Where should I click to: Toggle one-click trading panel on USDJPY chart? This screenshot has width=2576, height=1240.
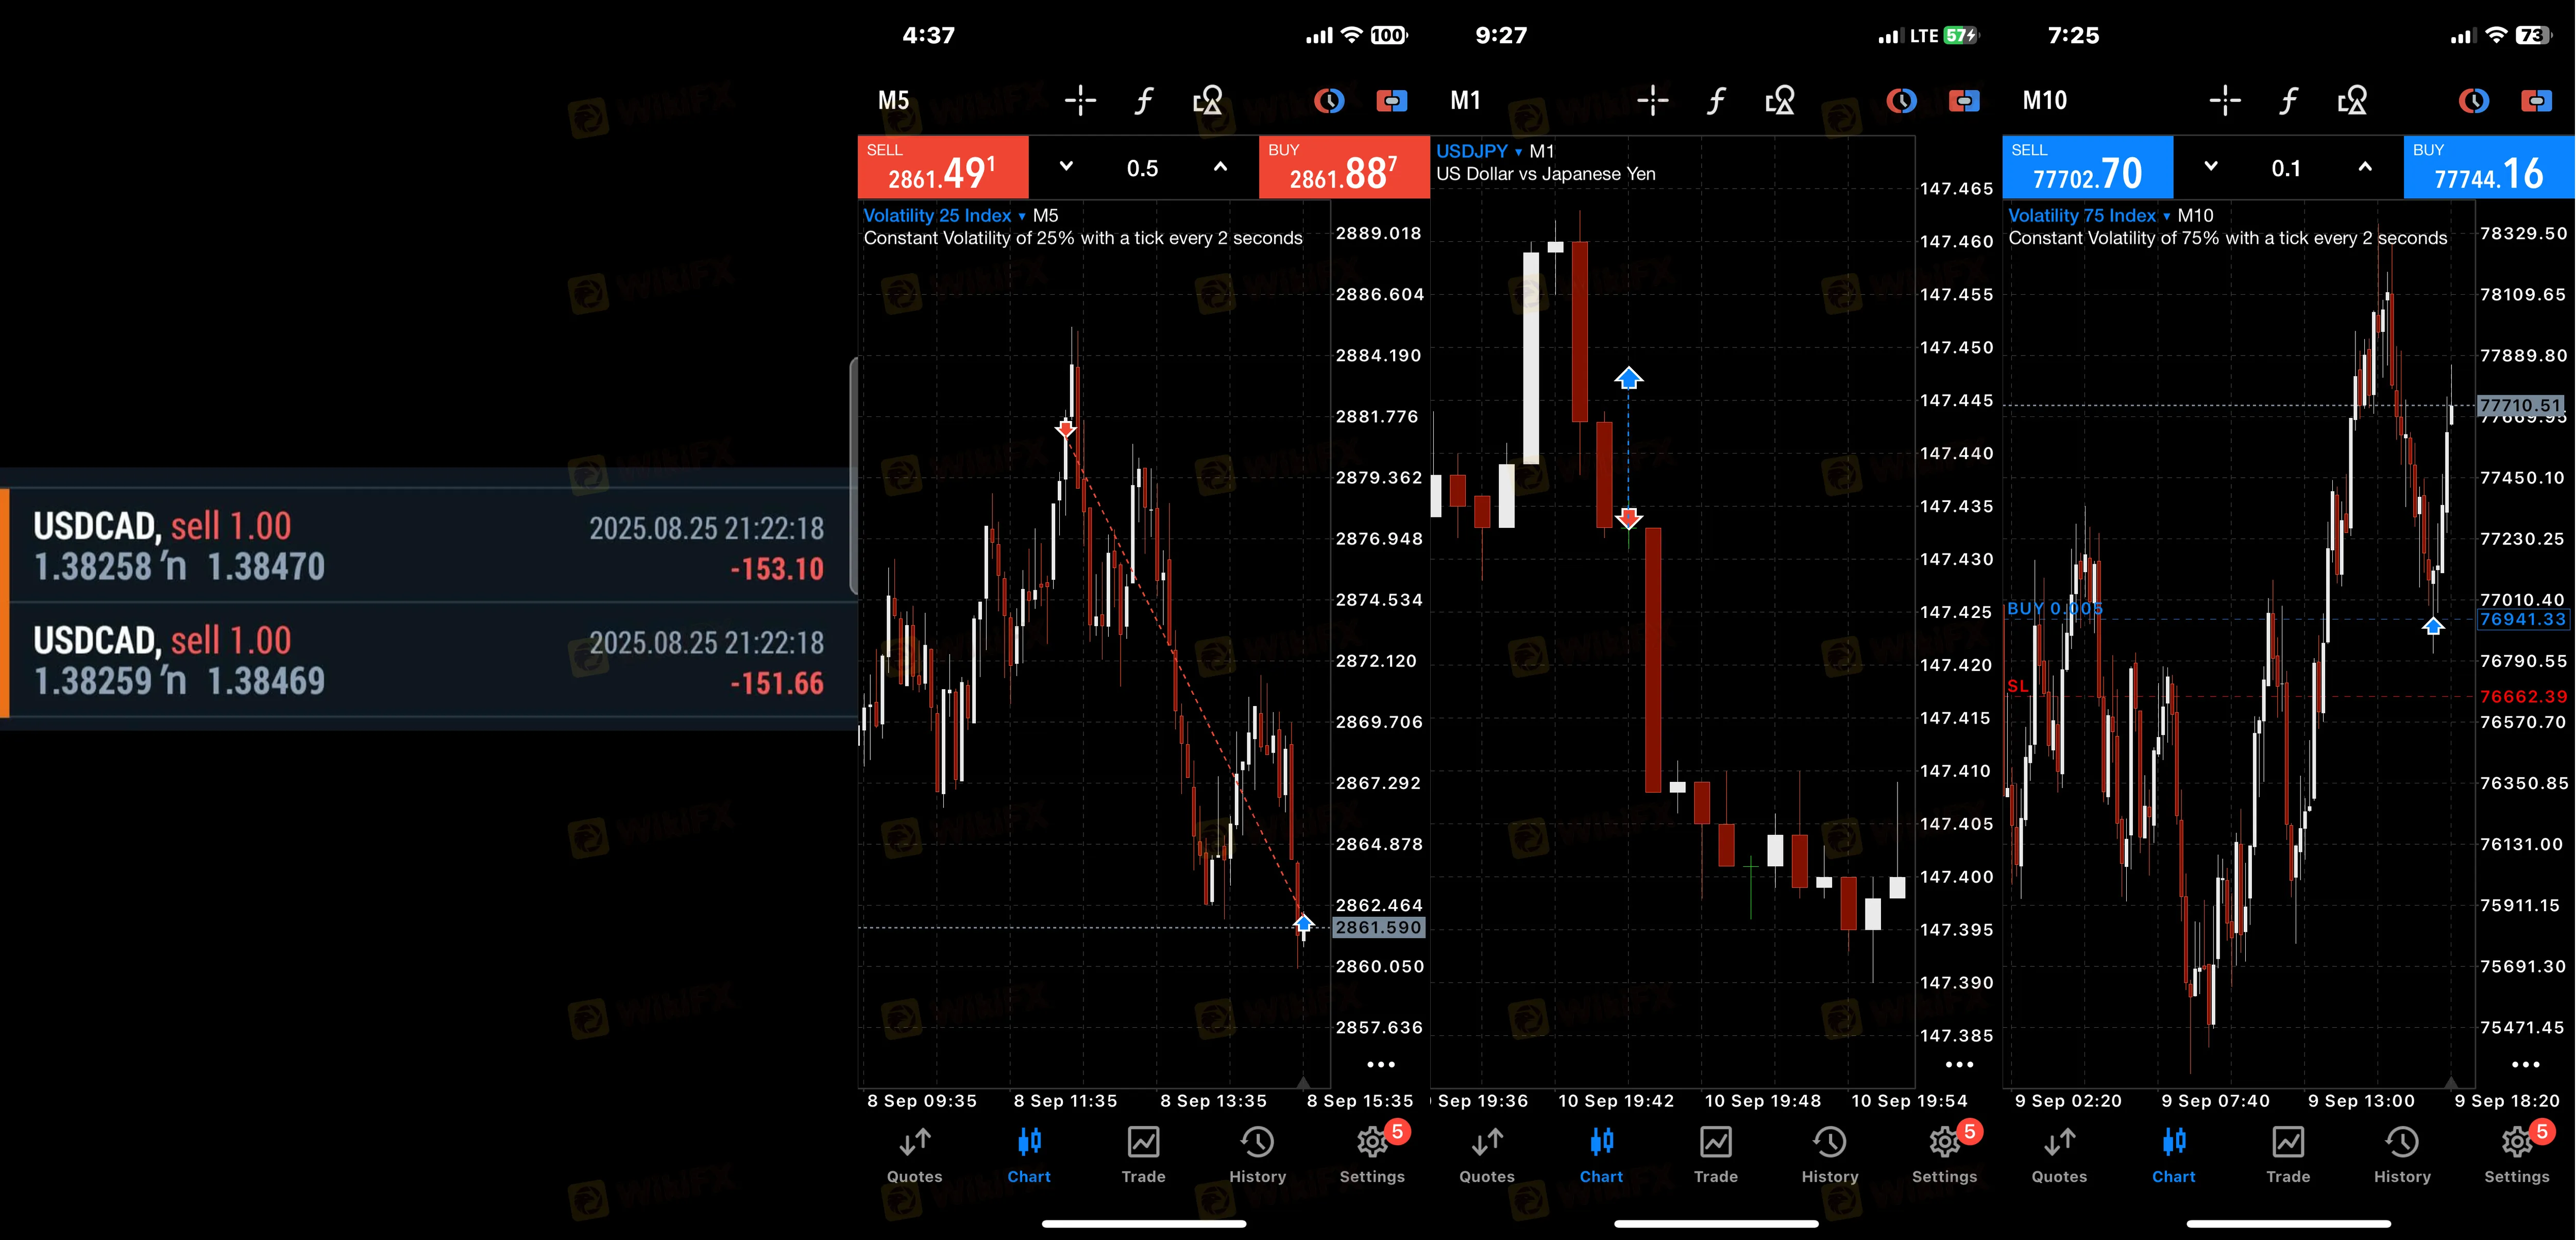click(1964, 100)
